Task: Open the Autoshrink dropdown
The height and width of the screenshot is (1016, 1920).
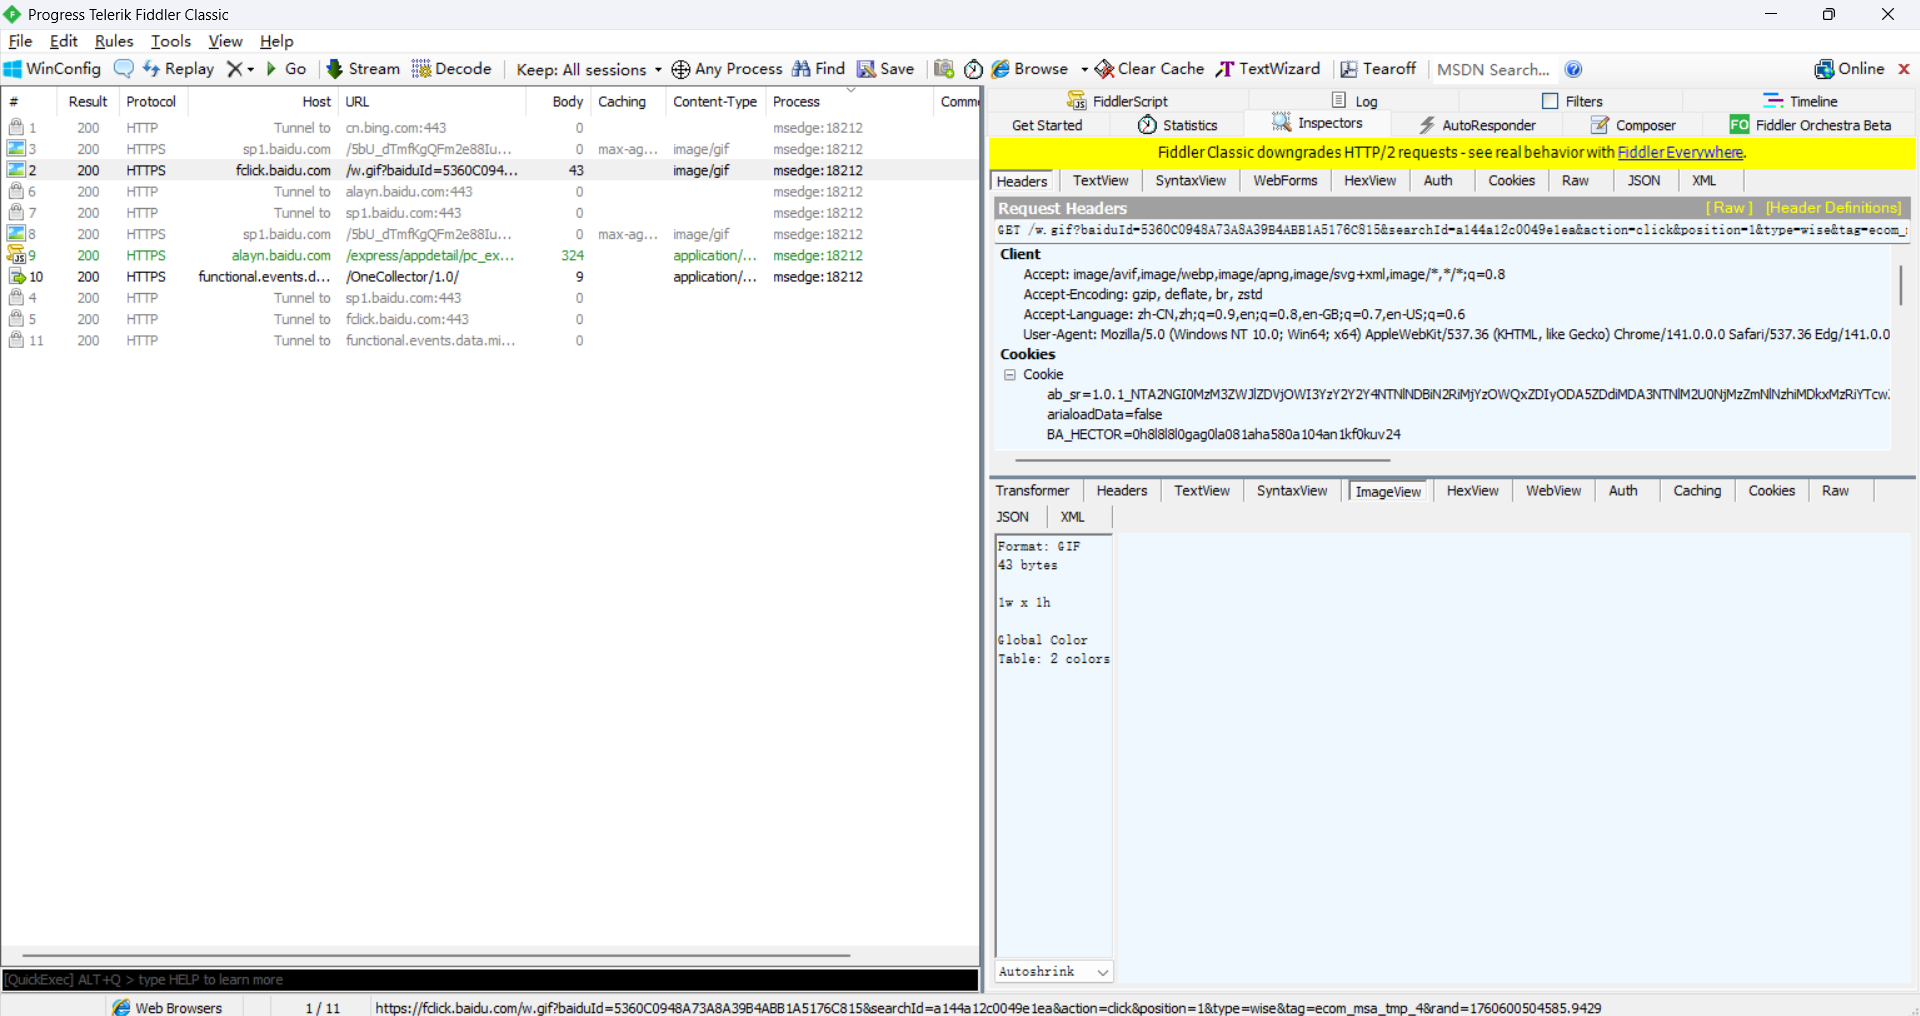Action: pyautogui.click(x=1054, y=971)
